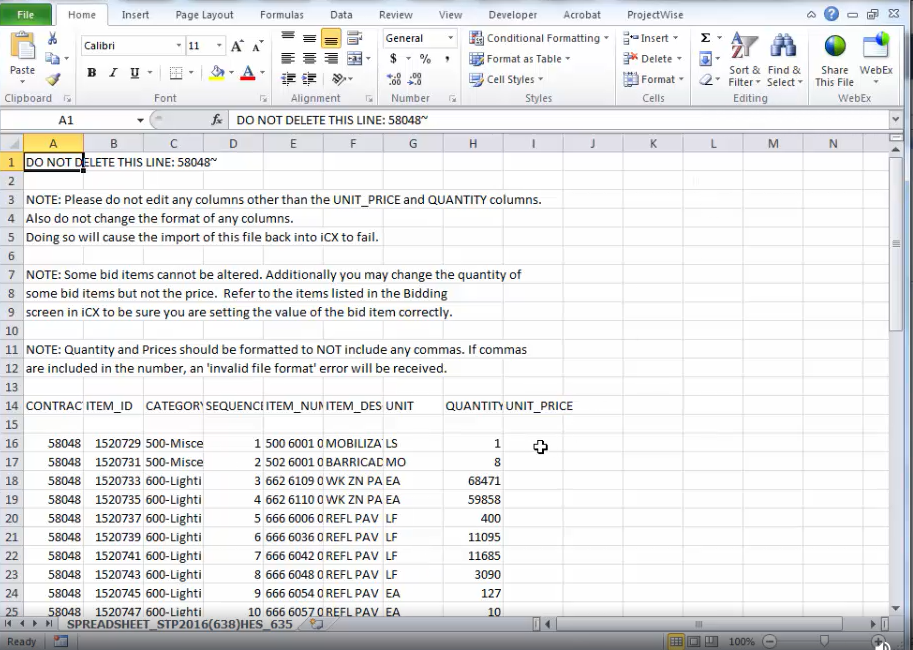Apply Comma Style

tap(447, 58)
